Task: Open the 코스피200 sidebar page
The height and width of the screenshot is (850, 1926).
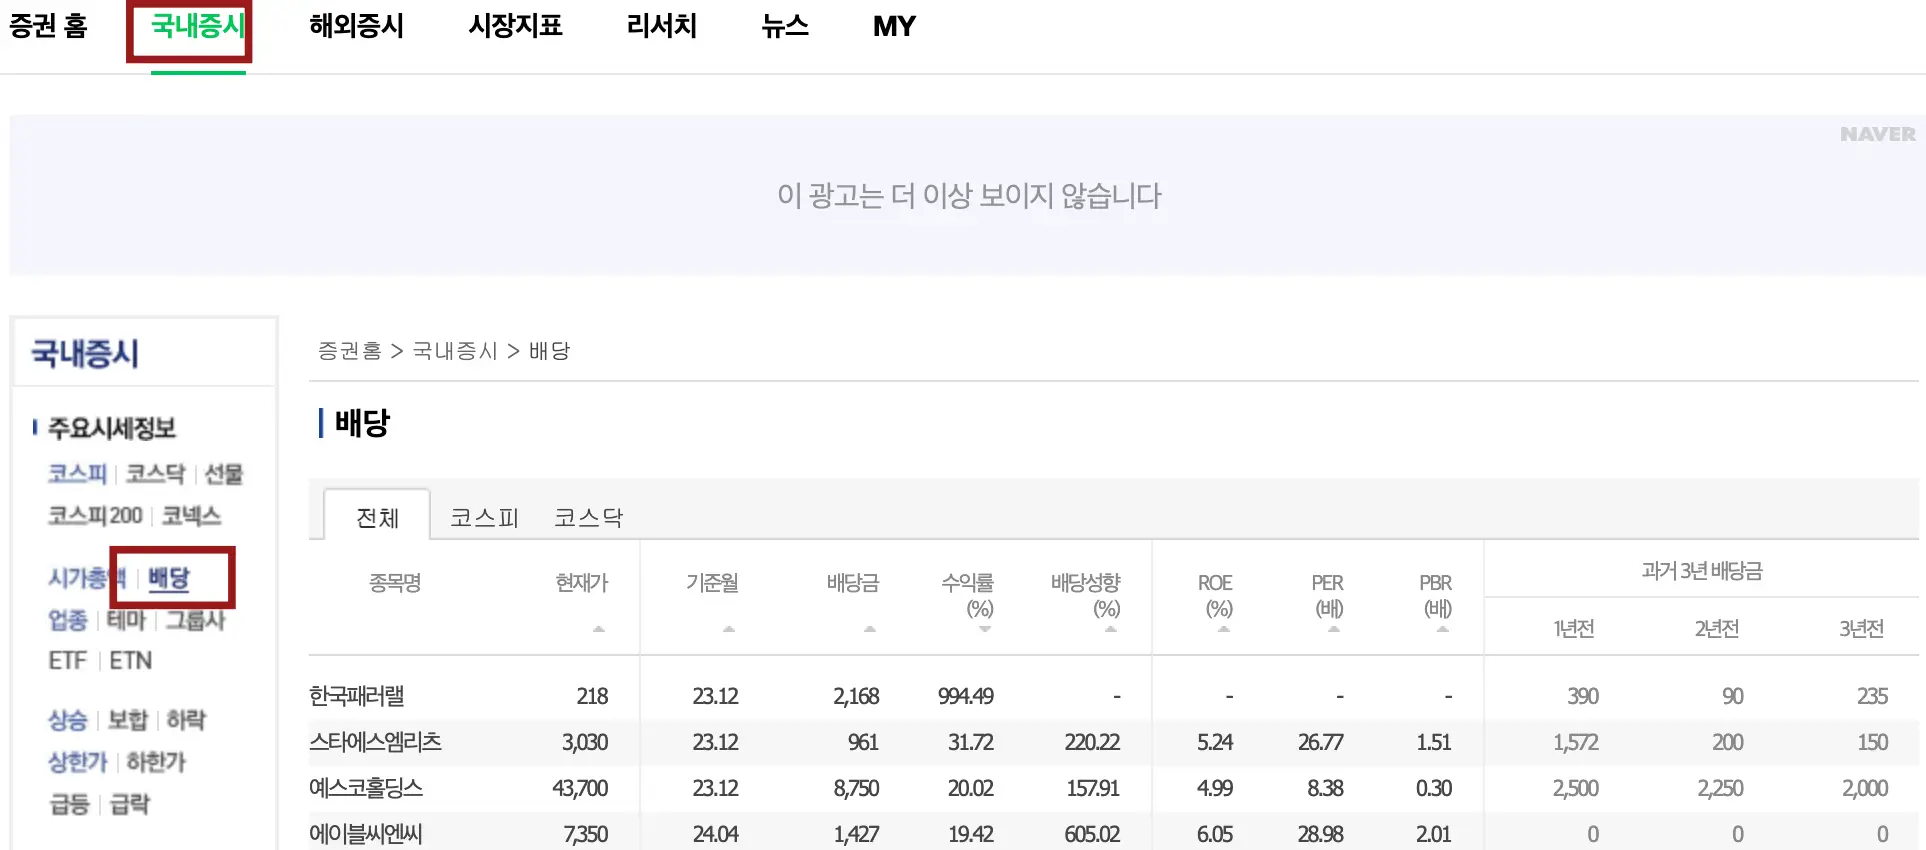Action: (93, 516)
